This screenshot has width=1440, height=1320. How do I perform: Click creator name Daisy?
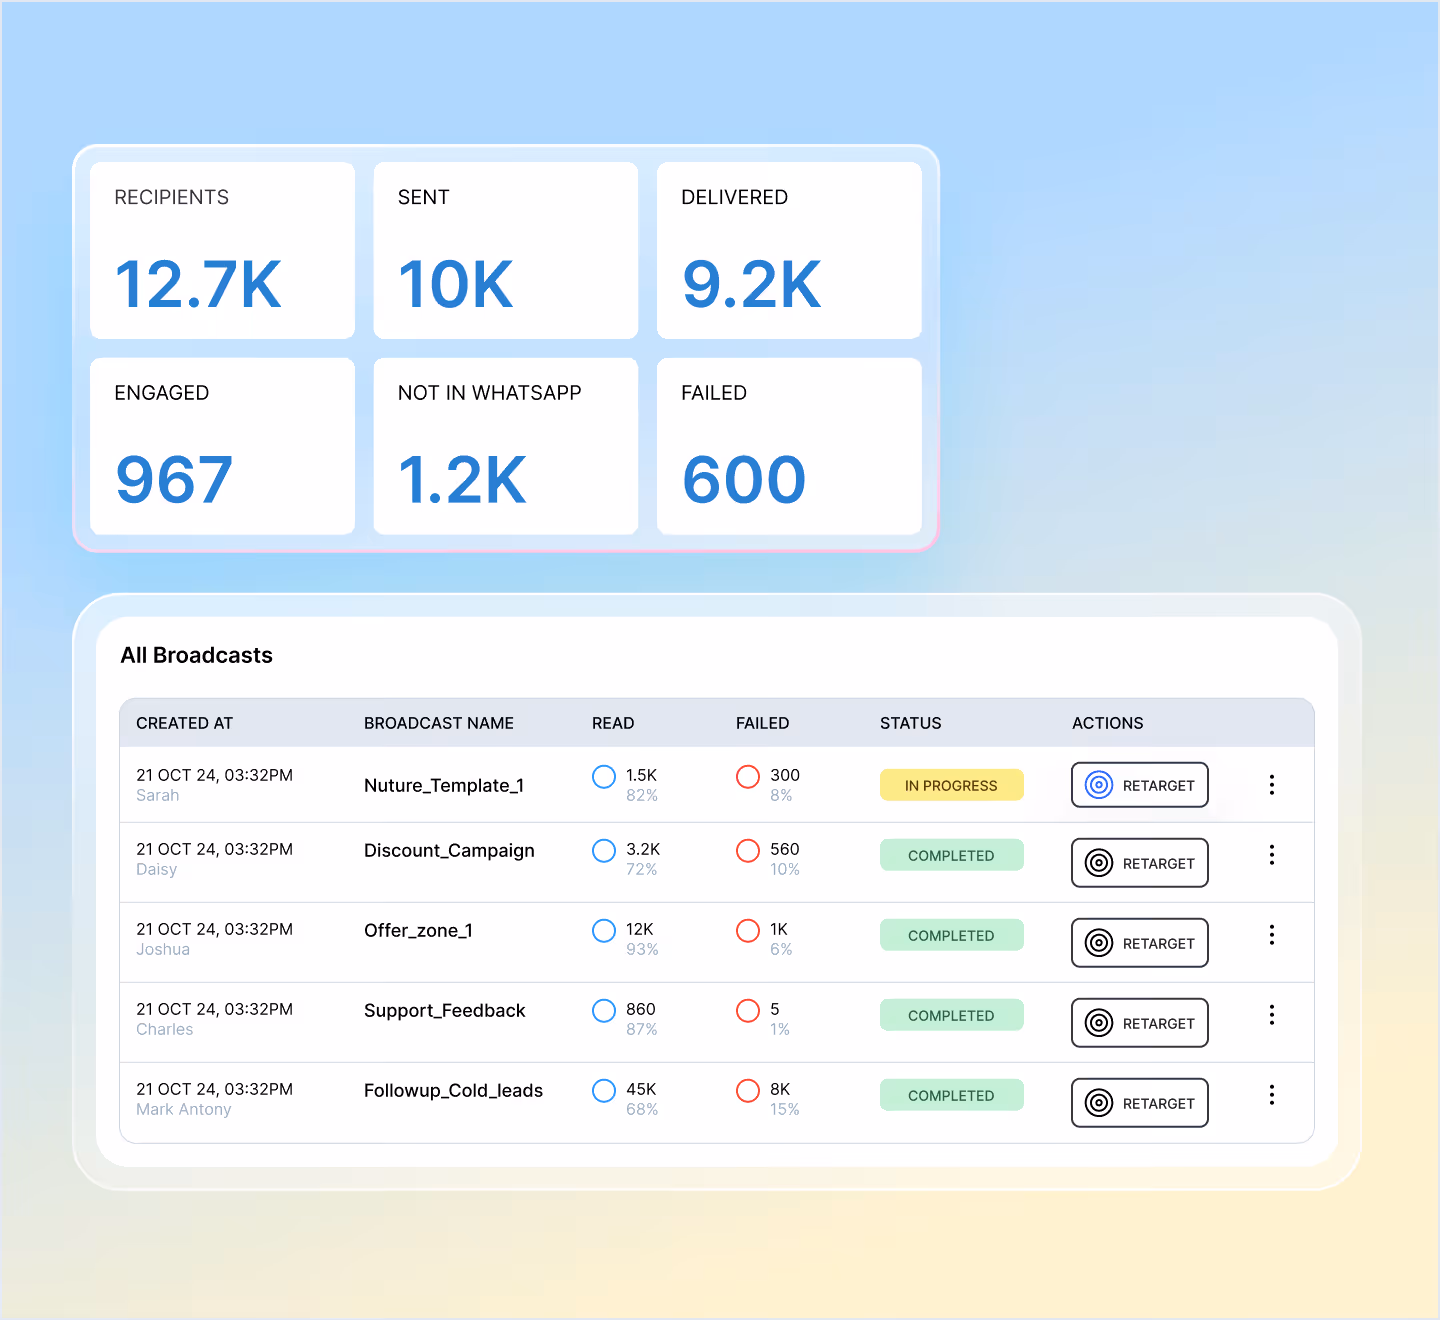click(x=156, y=870)
